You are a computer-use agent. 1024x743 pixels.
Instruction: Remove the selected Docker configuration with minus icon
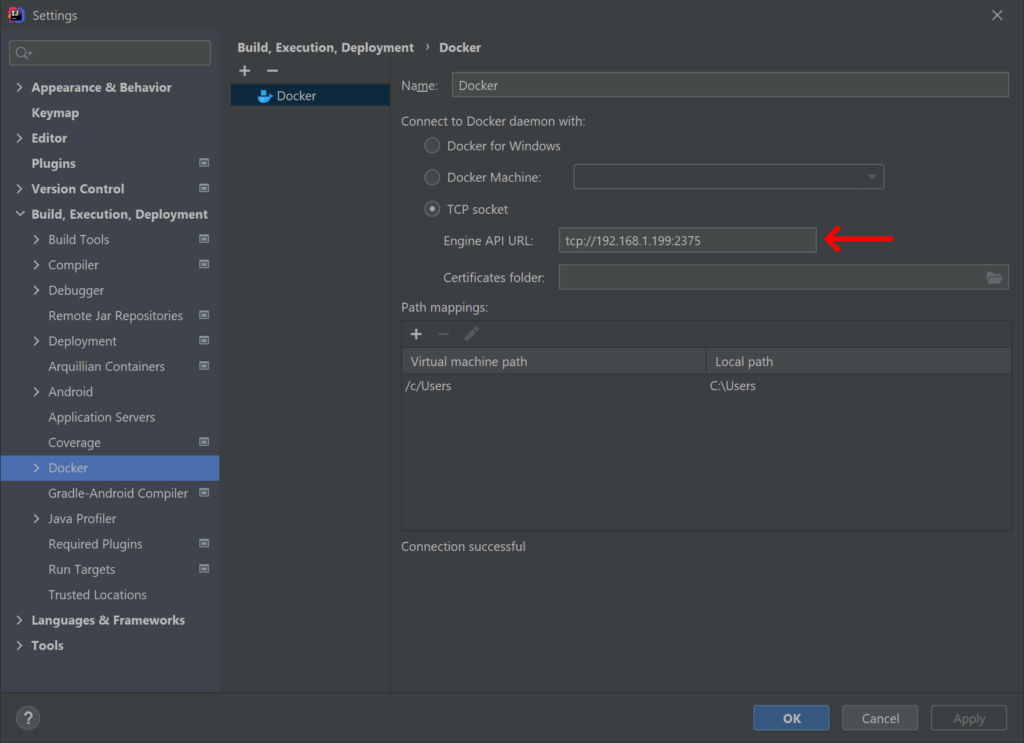pyautogui.click(x=272, y=71)
